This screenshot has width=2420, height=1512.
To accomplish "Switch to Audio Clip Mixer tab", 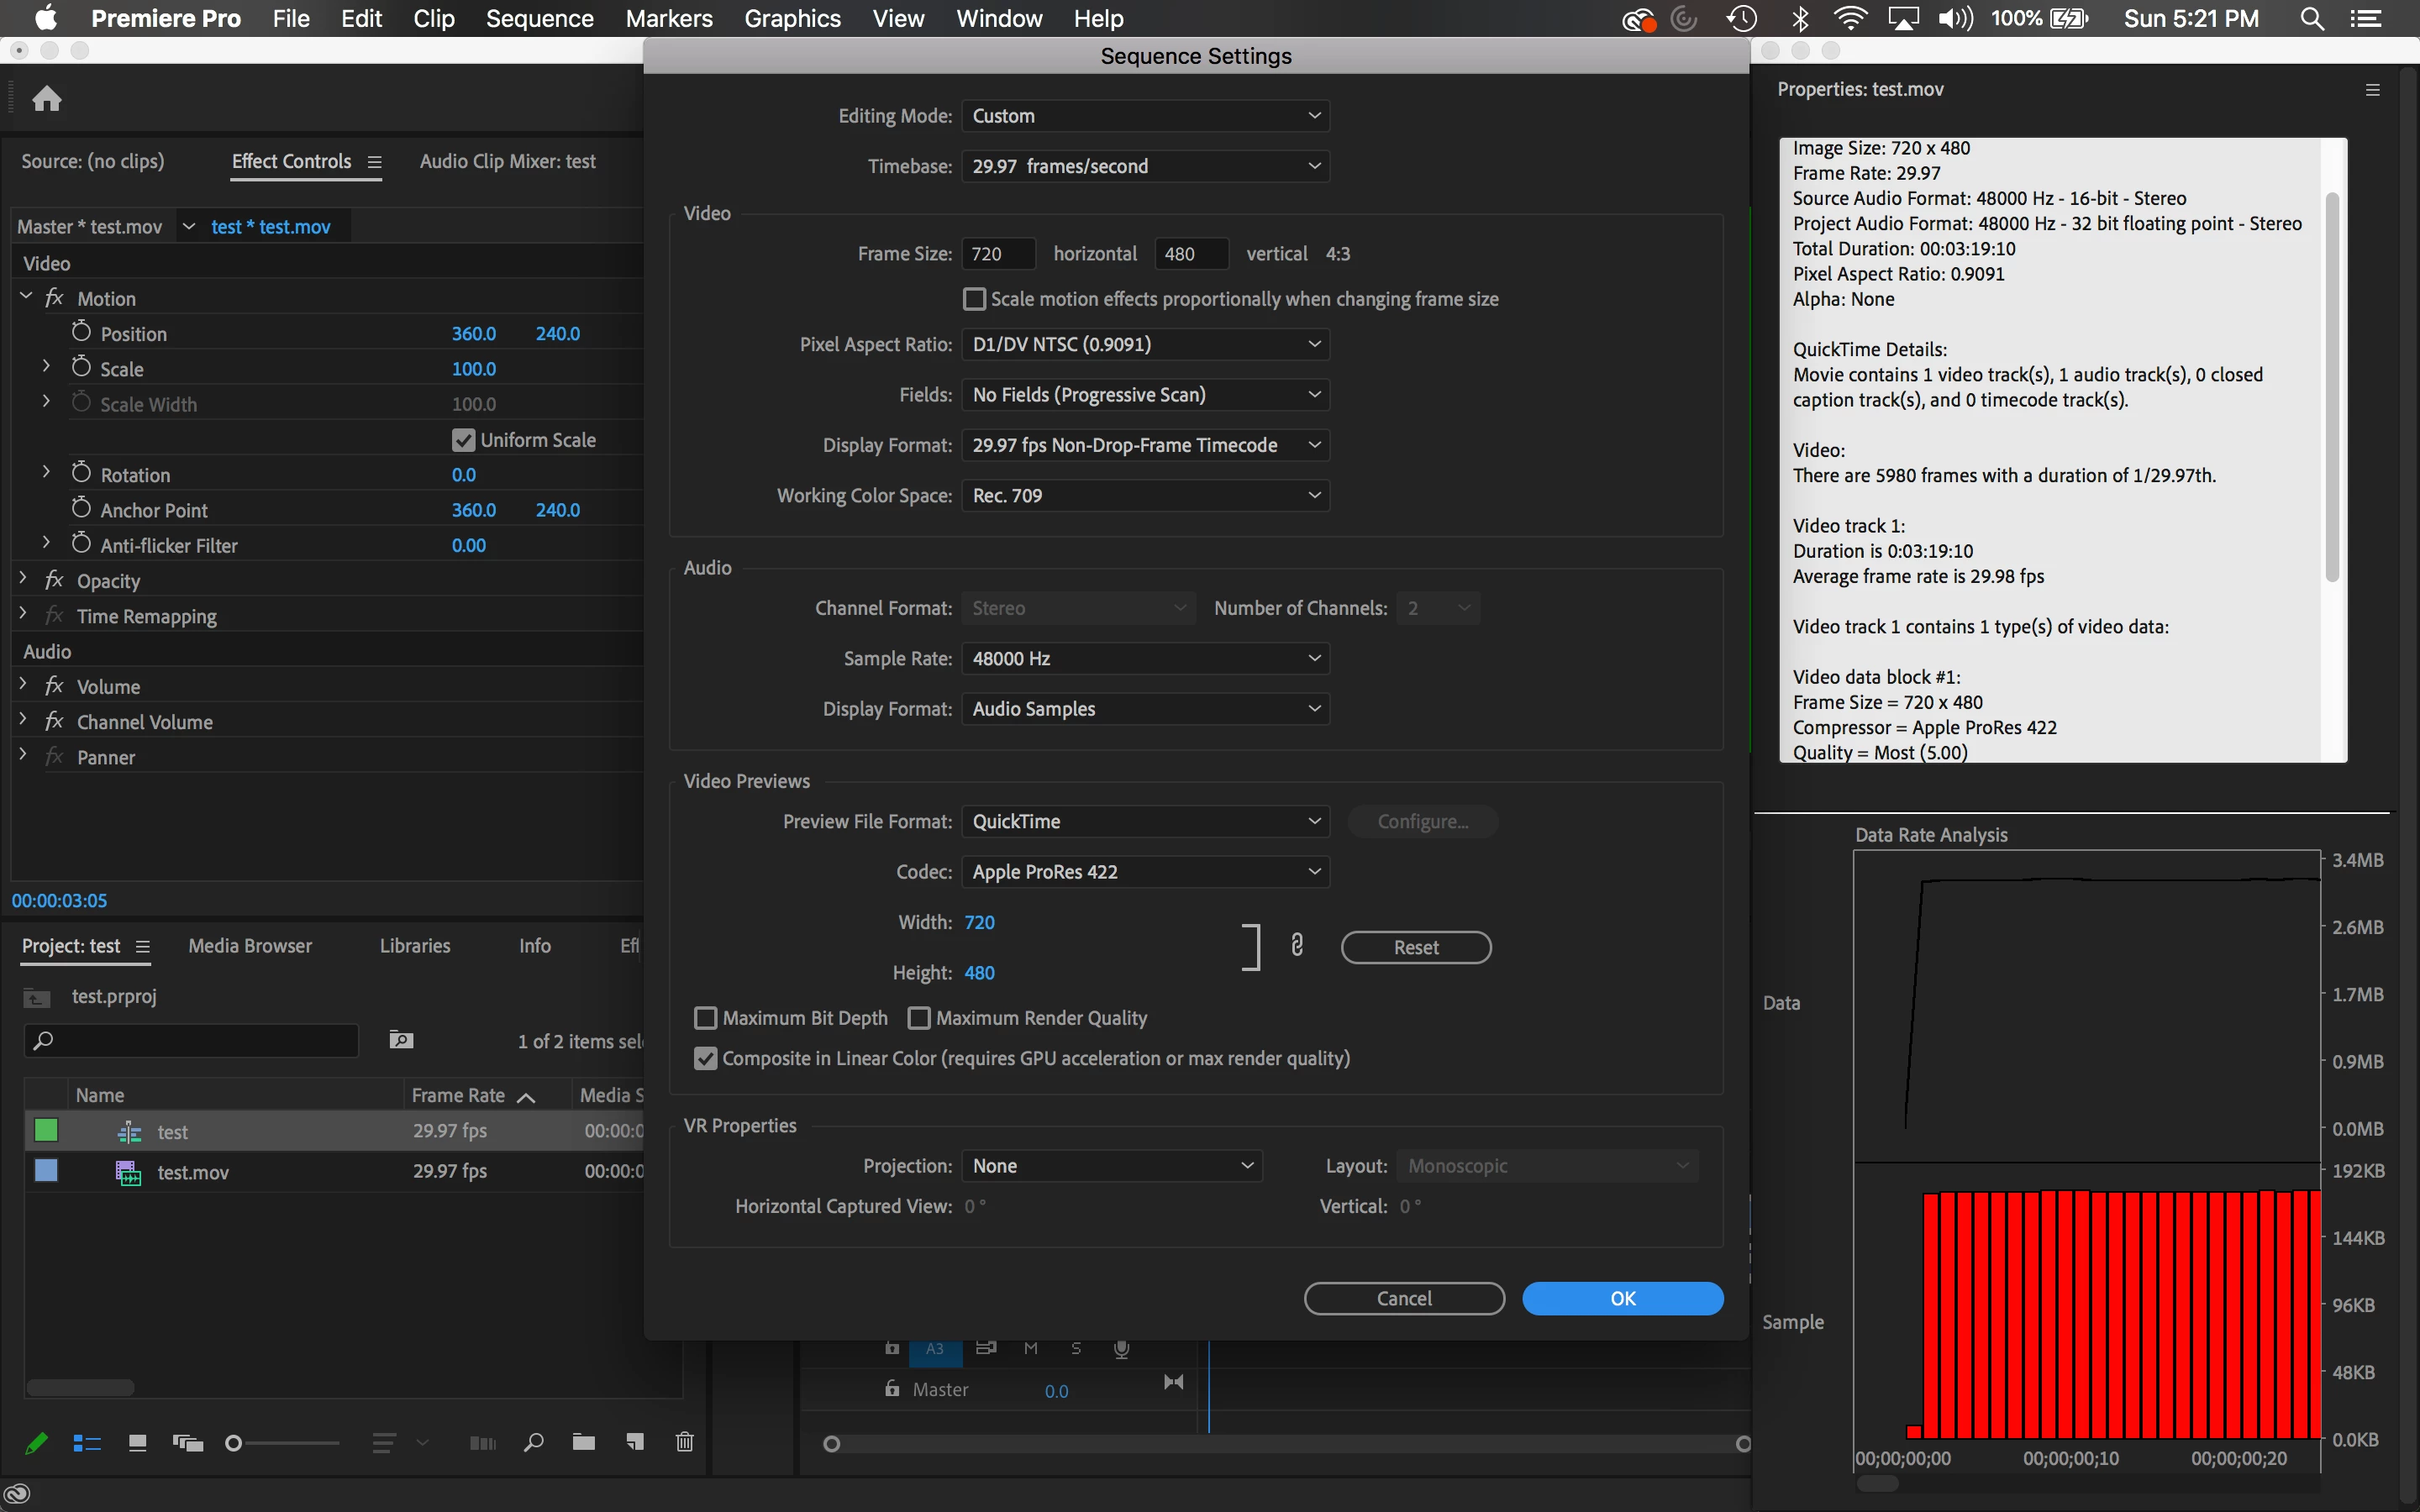I will tap(507, 162).
